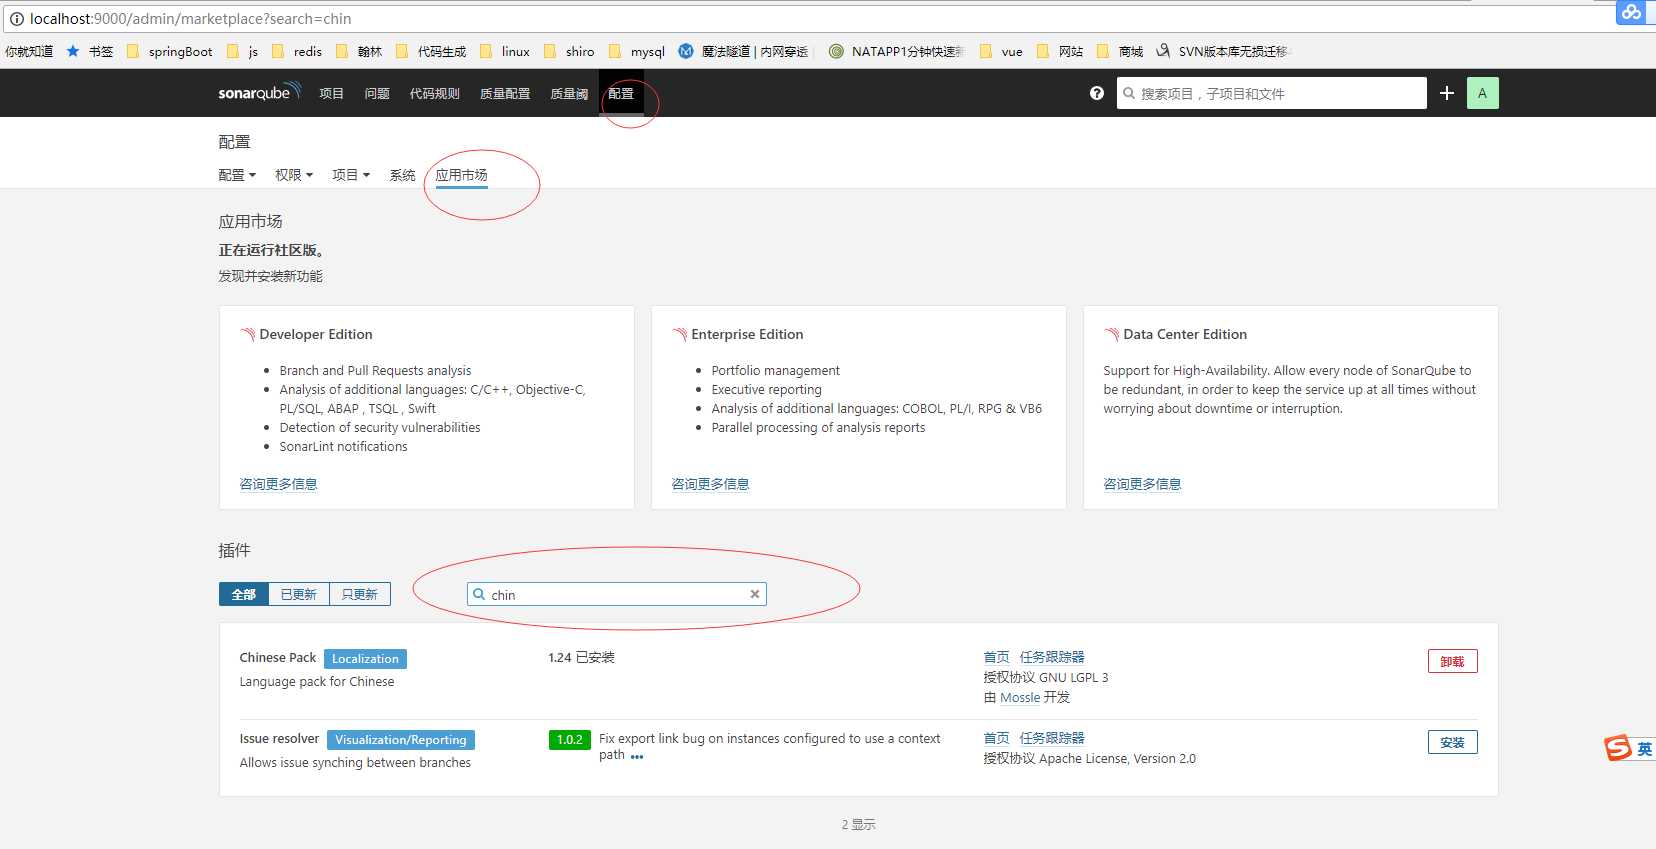Open 代码规则 in top navigation
Screen dimensions: 1656x849
(x=434, y=93)
